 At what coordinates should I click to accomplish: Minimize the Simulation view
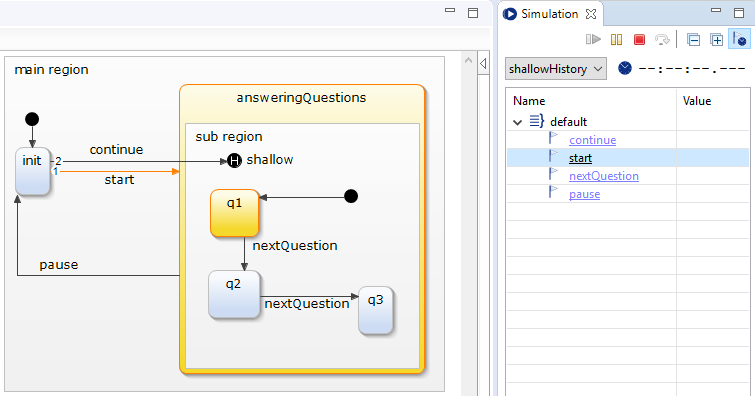[716, 10]
